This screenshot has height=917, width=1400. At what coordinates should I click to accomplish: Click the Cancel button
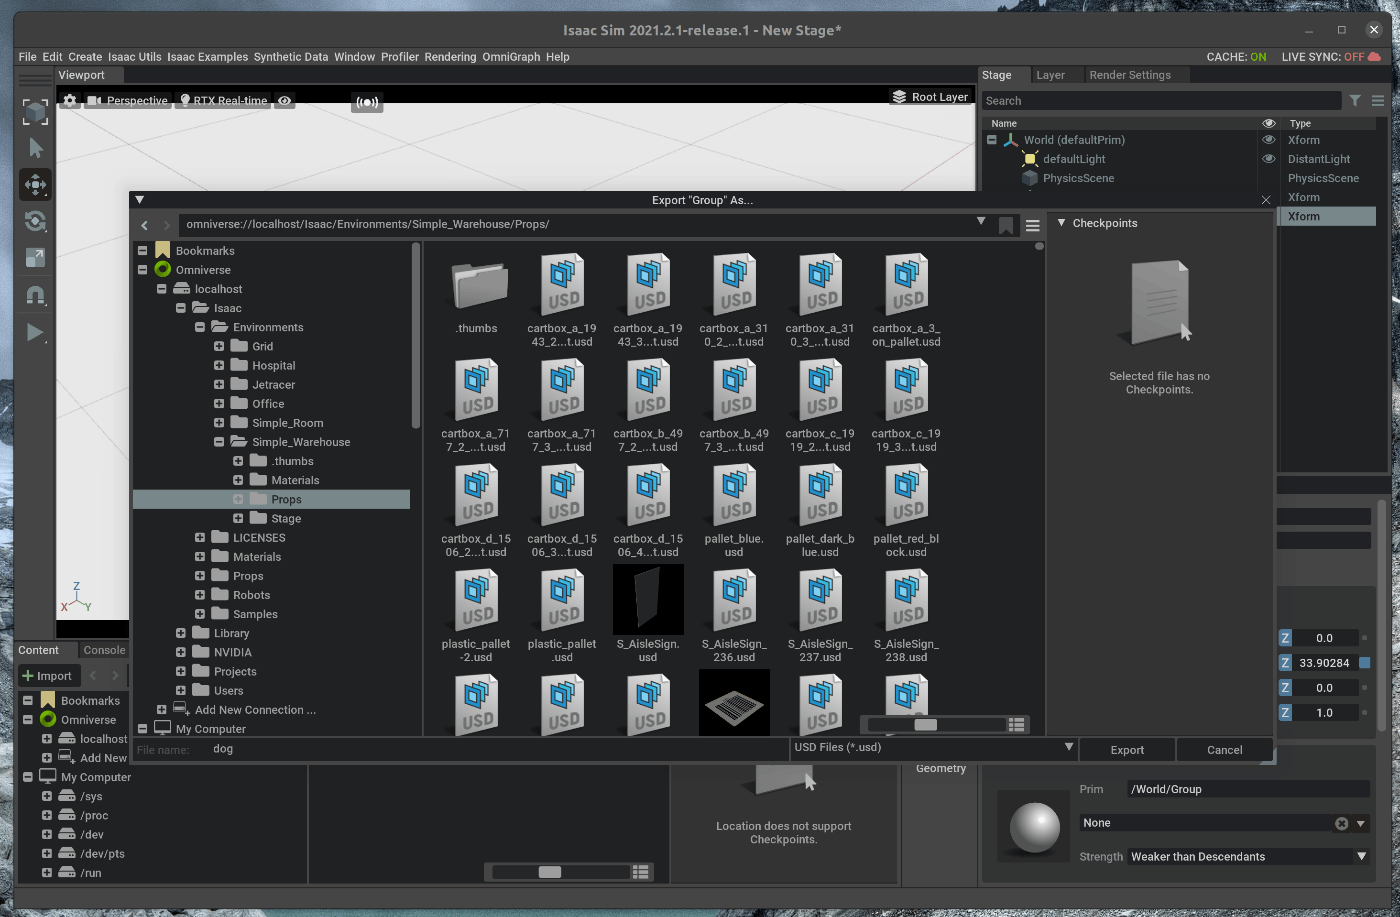pyautogui.click(x=1225, y=750)
